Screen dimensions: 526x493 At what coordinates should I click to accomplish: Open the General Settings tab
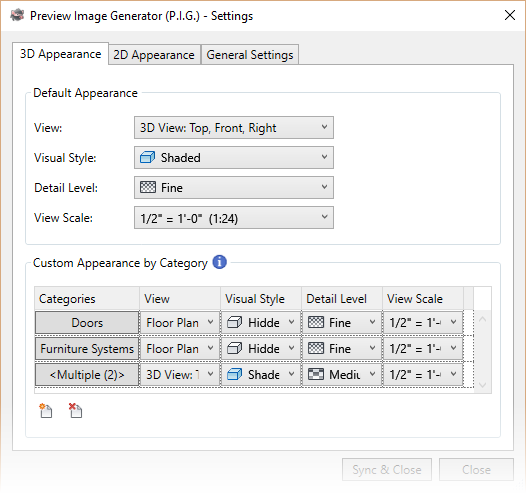coord(250,55)
